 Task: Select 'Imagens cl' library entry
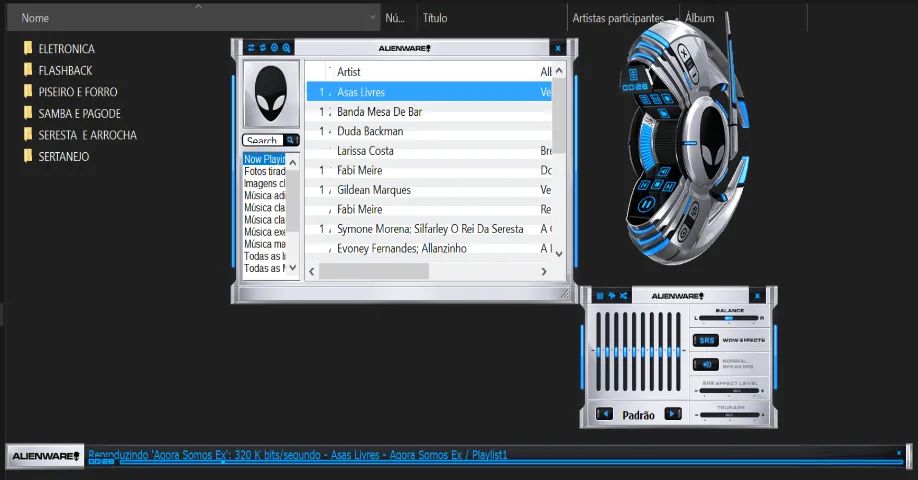point(264,183)
